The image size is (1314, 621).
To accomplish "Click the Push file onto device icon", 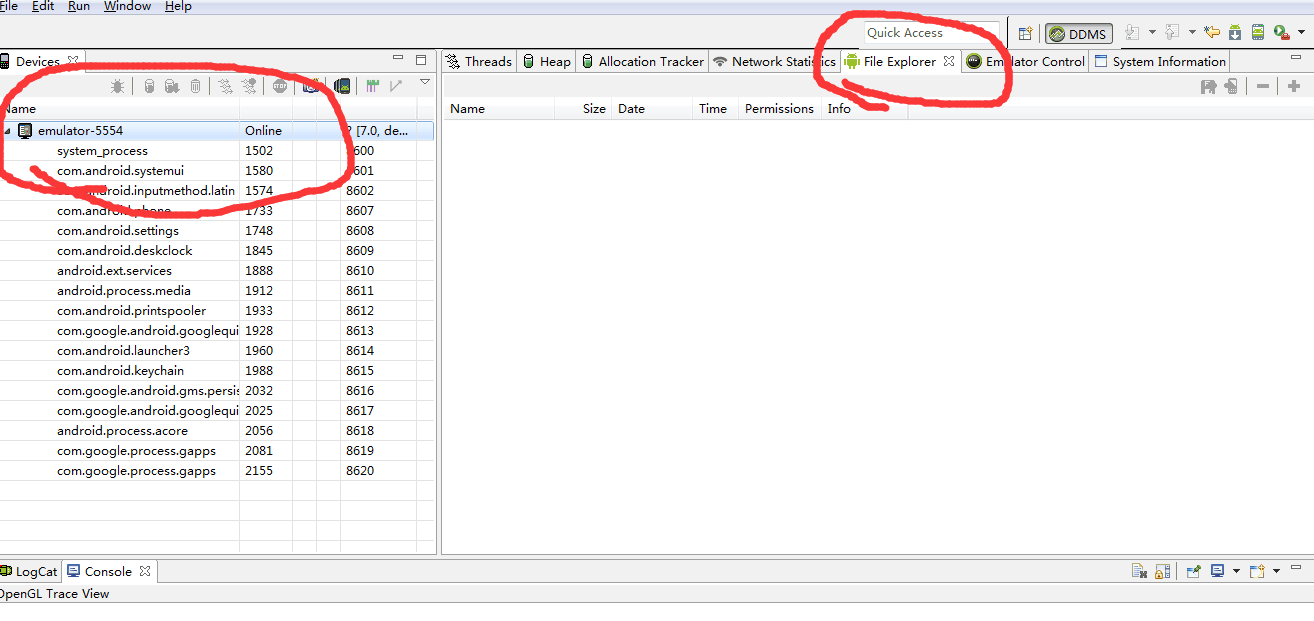I will 1231,87.
